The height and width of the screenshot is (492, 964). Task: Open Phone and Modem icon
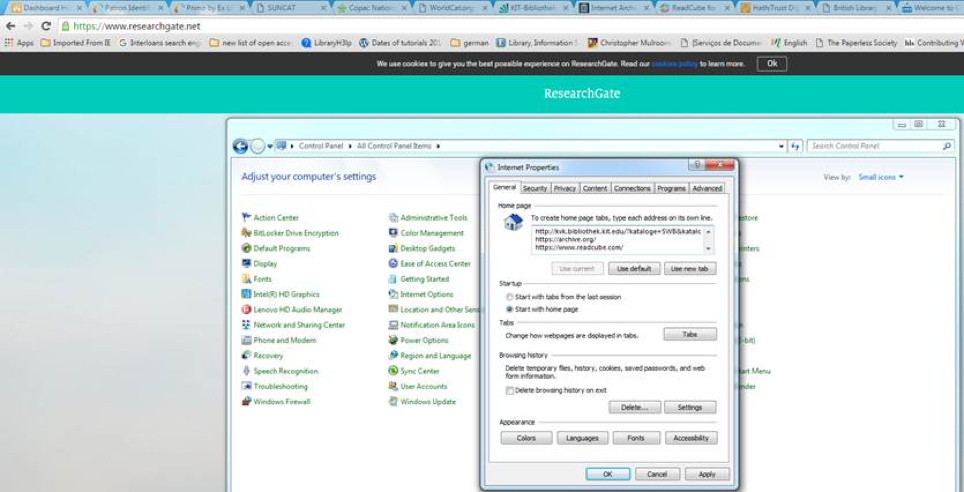pyautogui.click(x=247, y=340)
